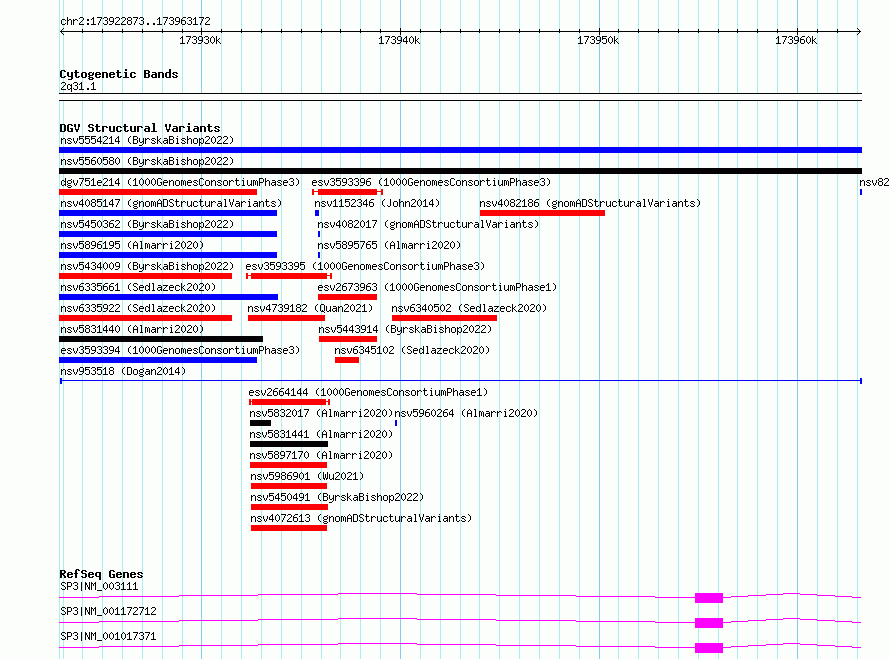The width and height of the screenshot is (890, 659).
Task: Click the nsv5560580 (ByrskaBishop2022) variant label
Action: [147, 161]
